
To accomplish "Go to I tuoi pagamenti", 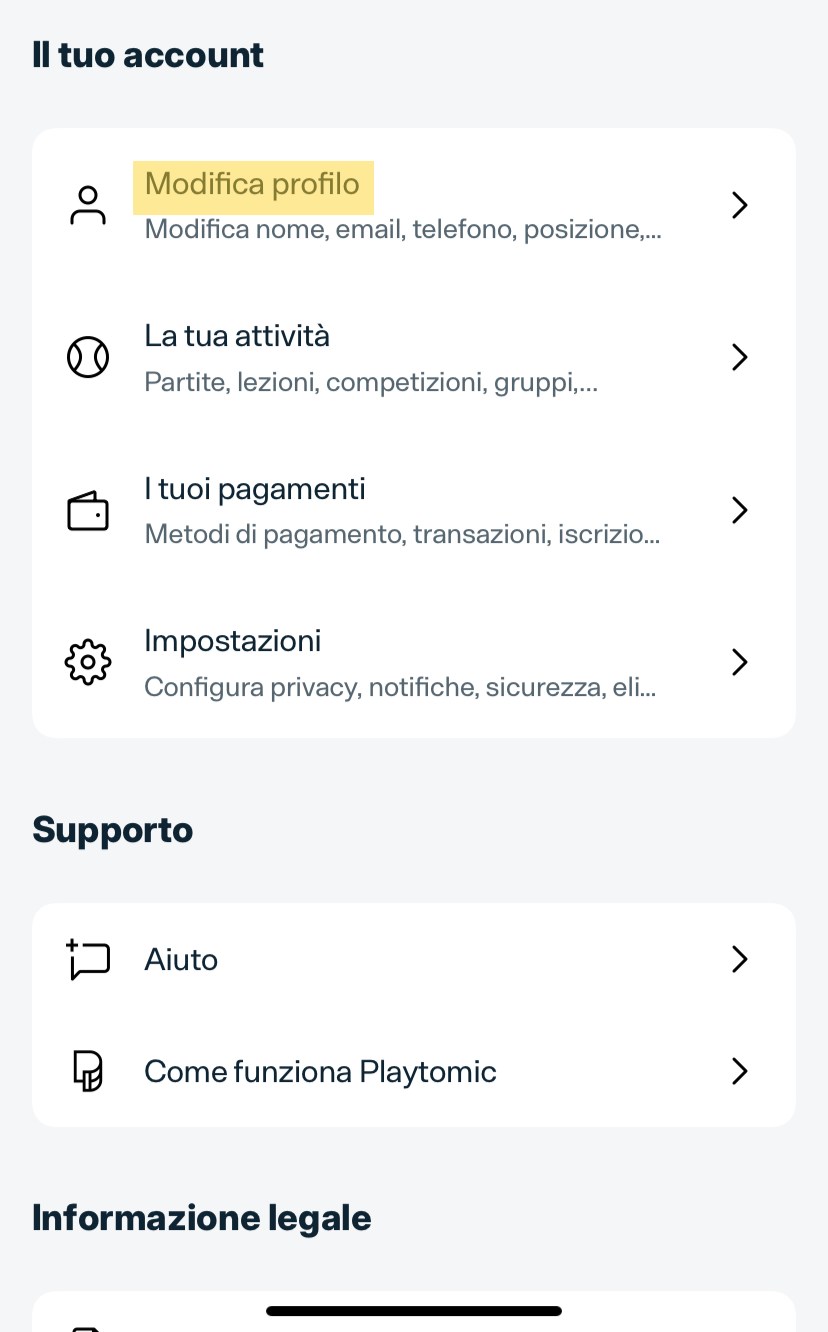I will [x=255, y=489].
